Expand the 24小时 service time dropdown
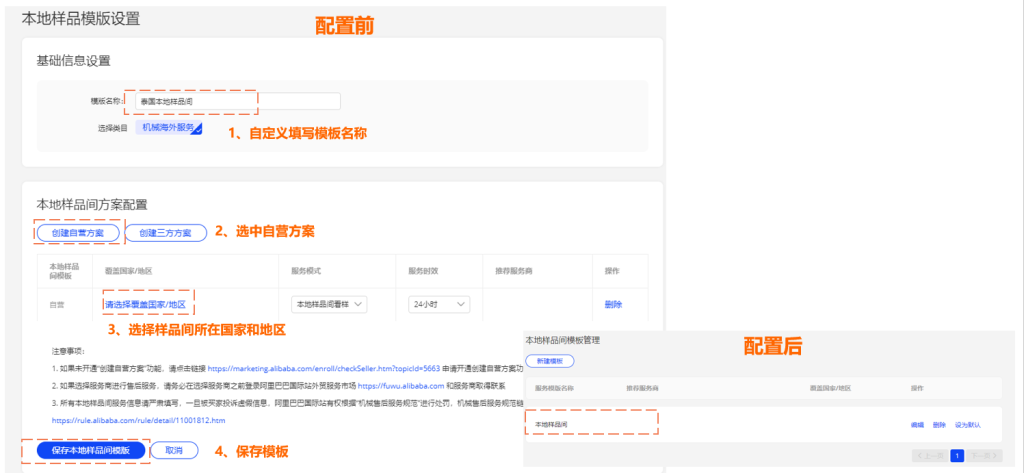 (438, 304)
